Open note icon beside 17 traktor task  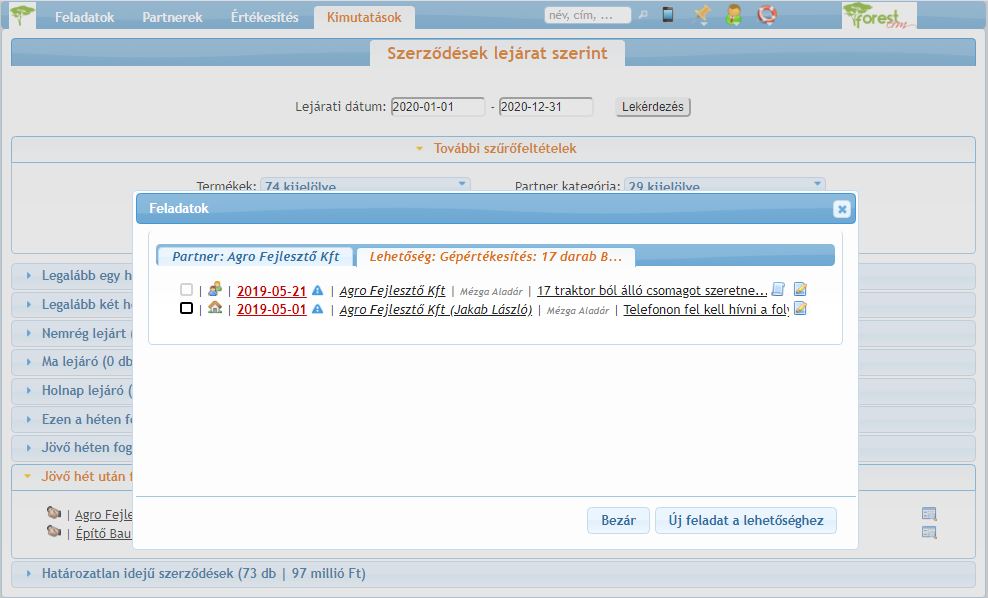click(779, 290)
